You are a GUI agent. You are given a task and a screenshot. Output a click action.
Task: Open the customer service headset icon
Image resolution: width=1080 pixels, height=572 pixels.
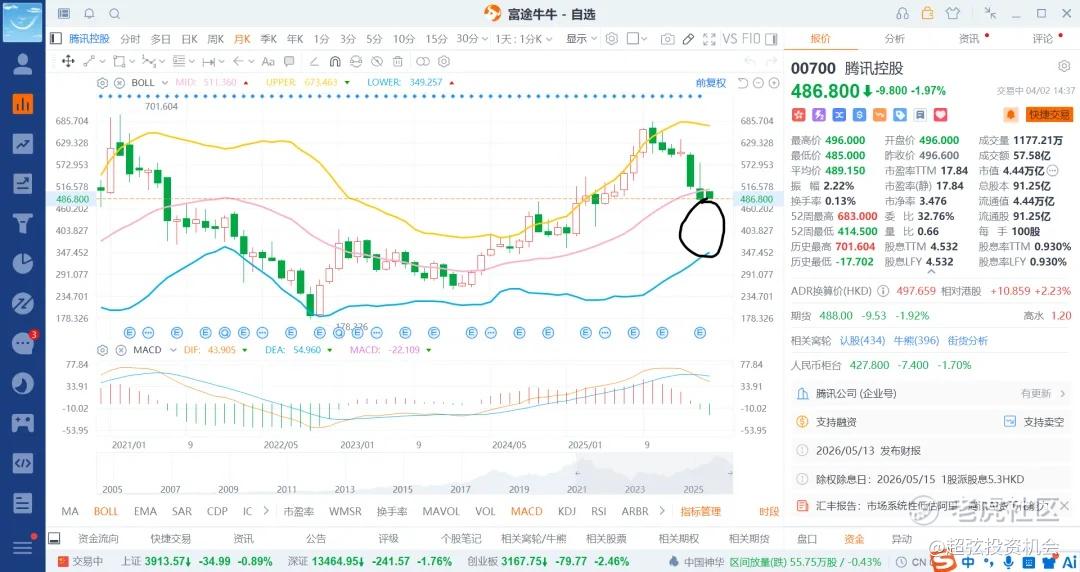pyautogui.click(x=903, y=13)
